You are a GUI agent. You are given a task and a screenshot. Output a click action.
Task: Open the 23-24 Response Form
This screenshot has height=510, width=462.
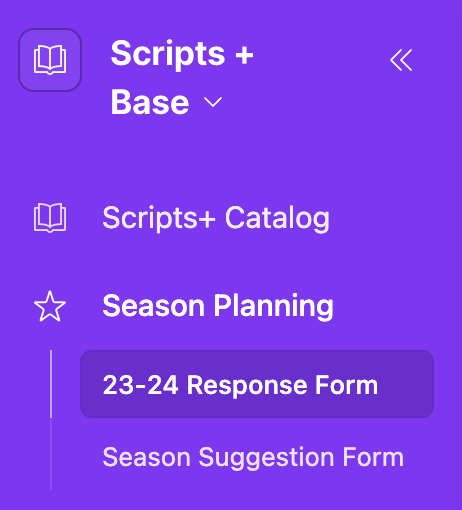coord(257,384)
